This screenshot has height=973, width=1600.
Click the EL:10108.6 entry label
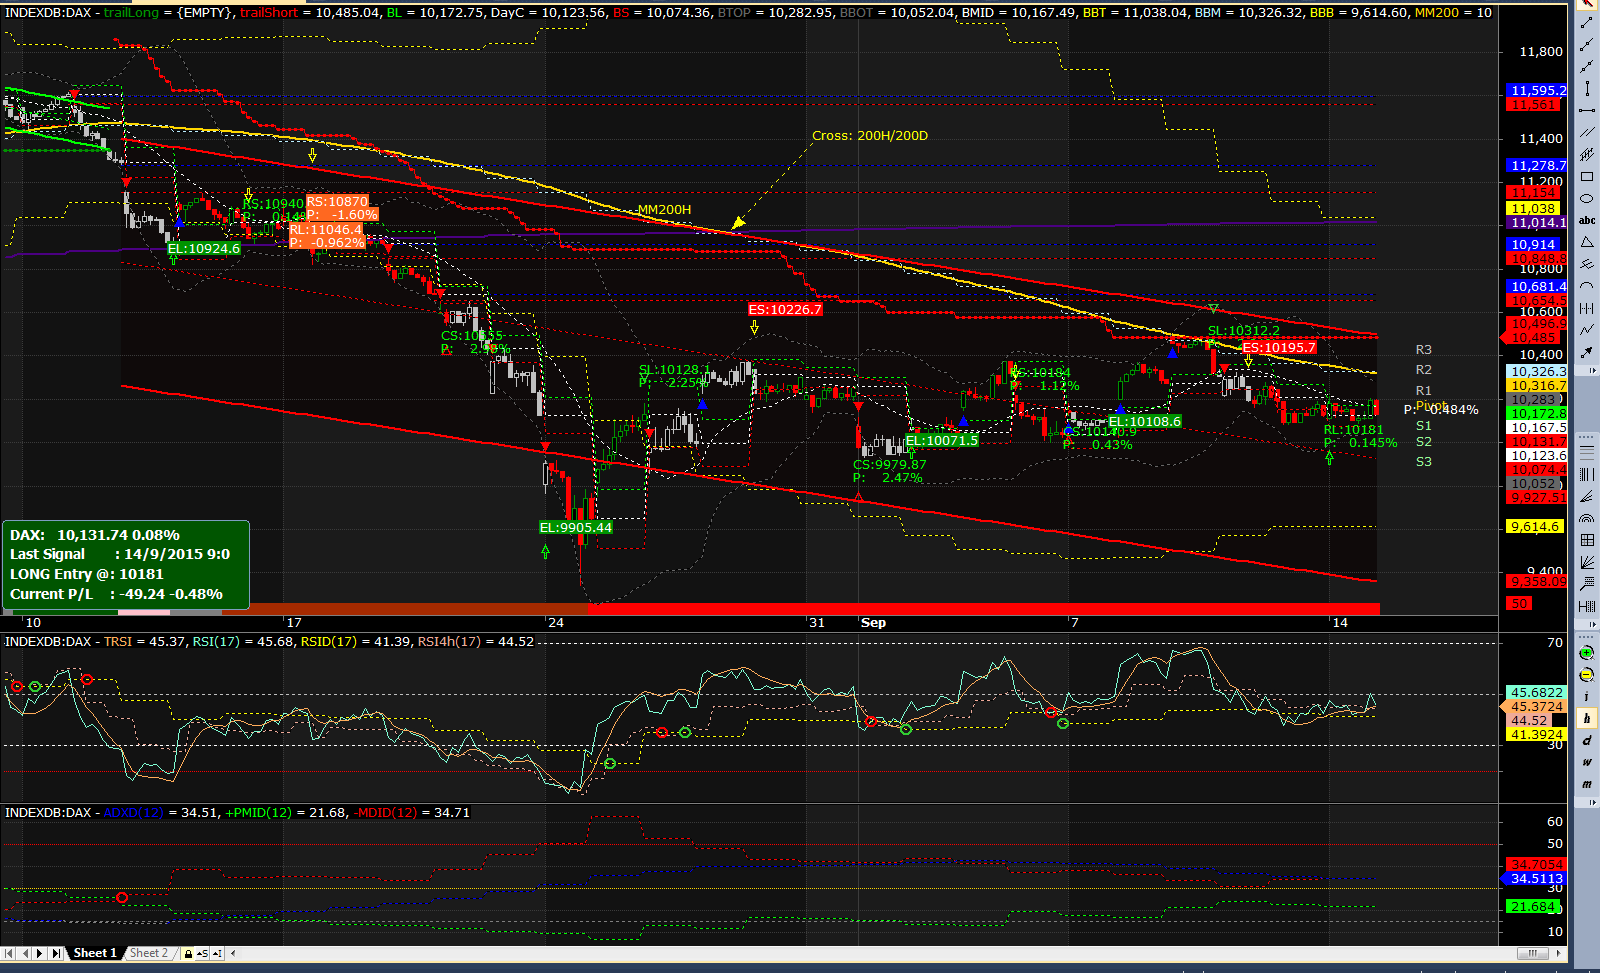(x=1145, y=421)
